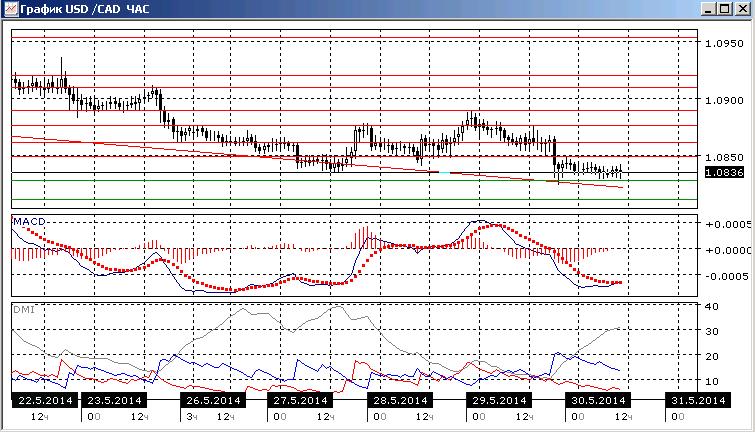Select the 22.5.2014 date marker
755x432 pixels.
[45, 400]
